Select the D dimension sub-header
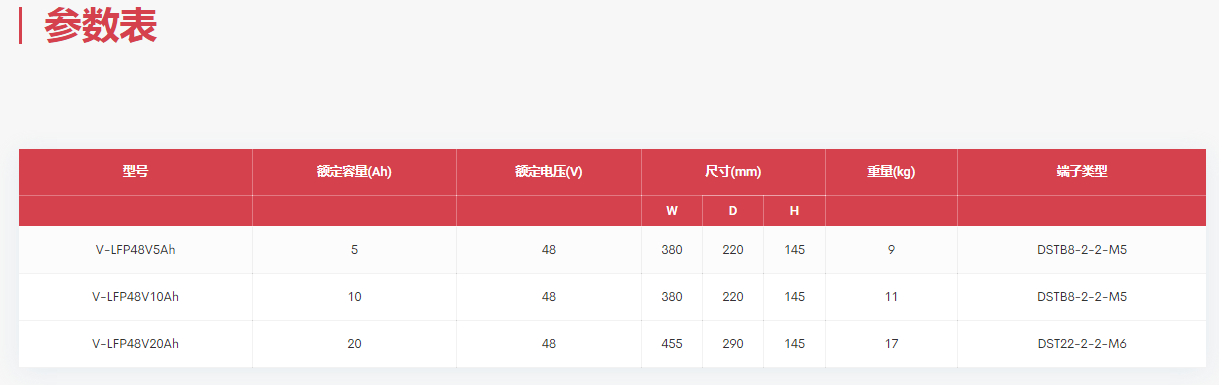 tap(733, 211)
